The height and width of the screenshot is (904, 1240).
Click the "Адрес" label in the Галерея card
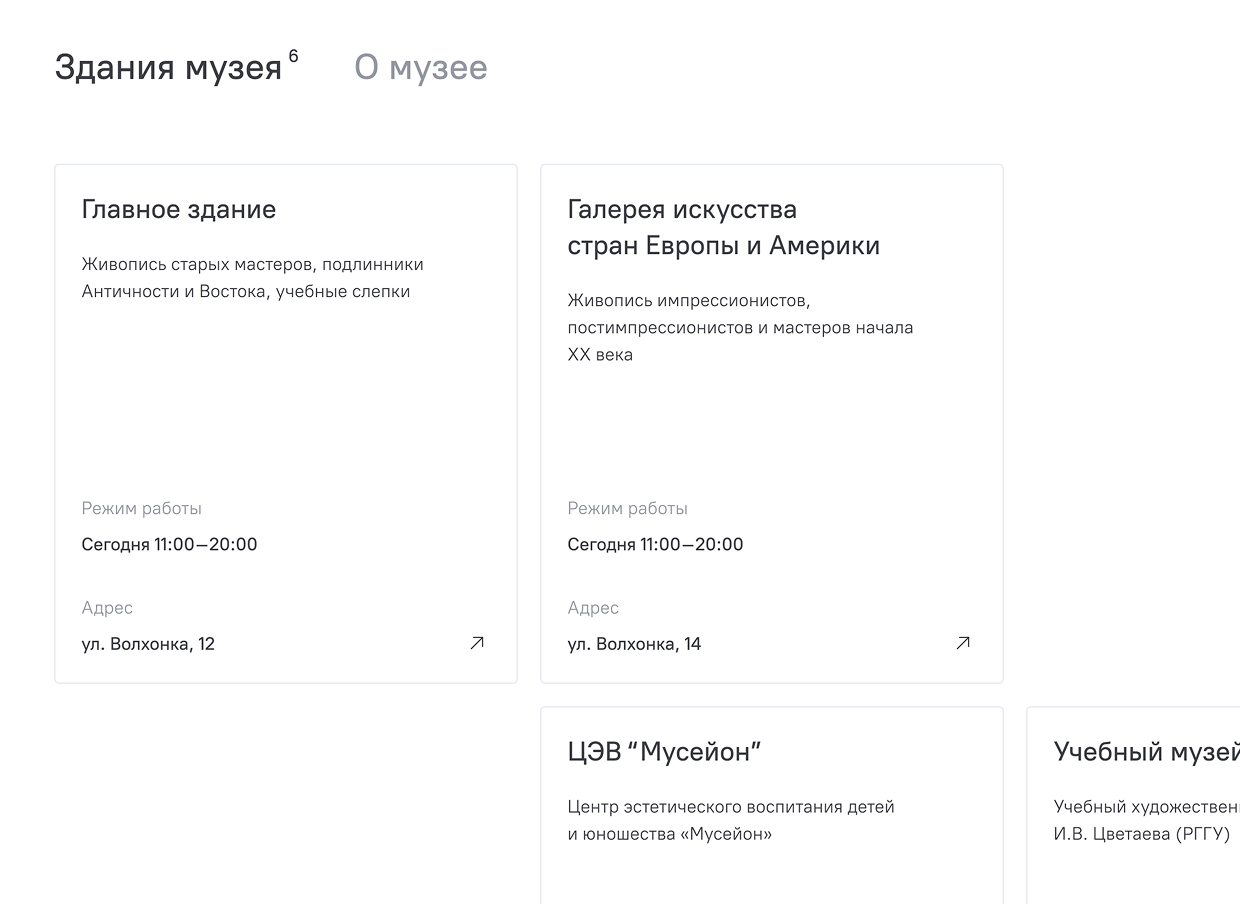(x=593, y=608)
